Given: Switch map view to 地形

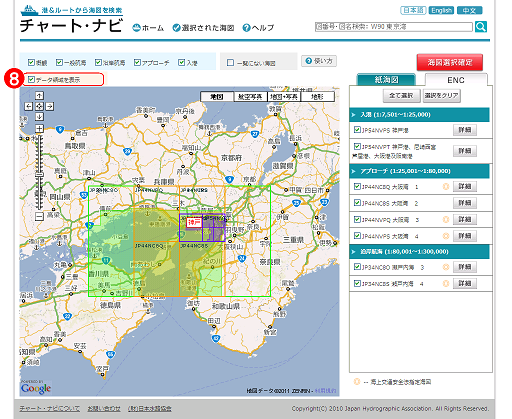Looking at the screenshot, I should coord(317,97).
